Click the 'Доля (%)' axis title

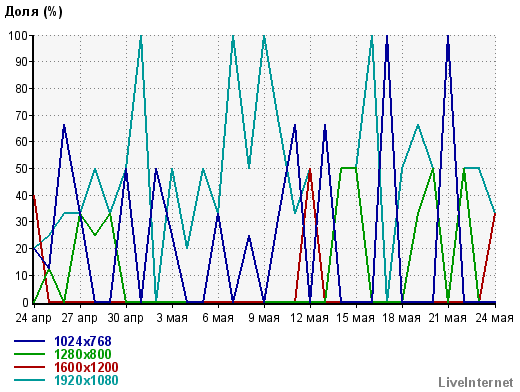(x=33, y=12)
